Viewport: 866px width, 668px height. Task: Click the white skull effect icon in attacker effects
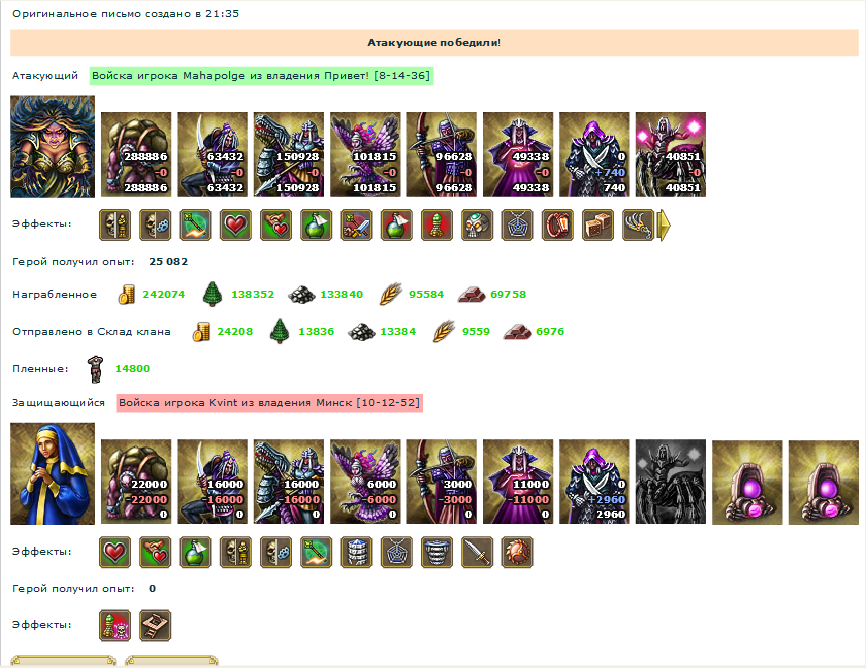pyautogui.click(x=477, y=225)
